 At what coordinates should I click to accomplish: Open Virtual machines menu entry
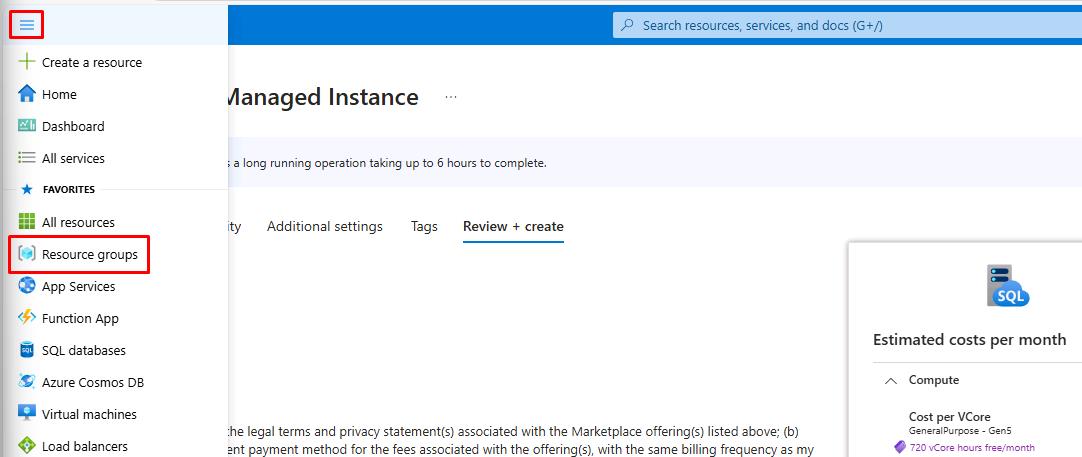(89, 414)
